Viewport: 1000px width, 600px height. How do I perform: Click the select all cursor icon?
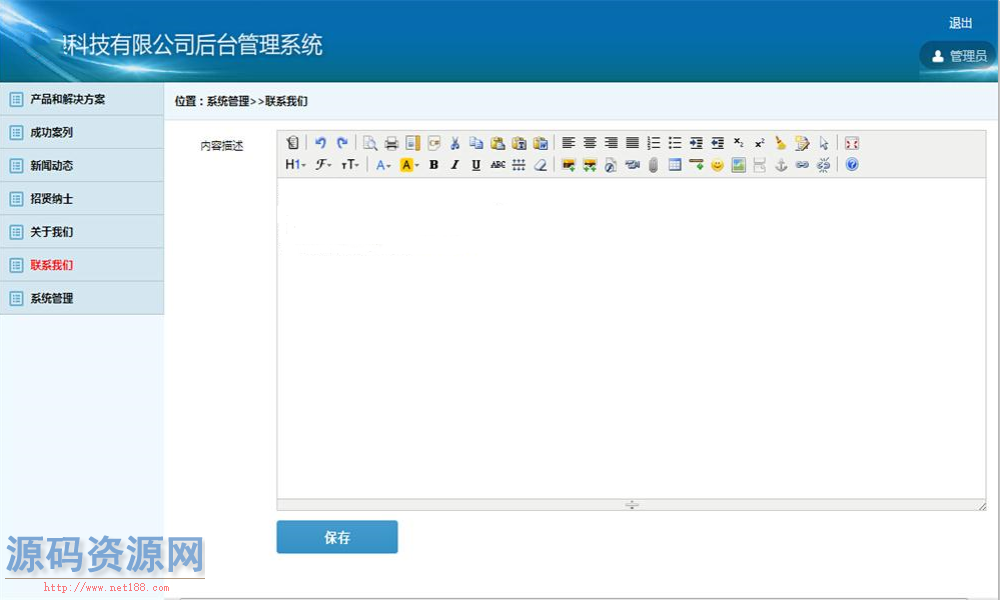coord(823,143)
